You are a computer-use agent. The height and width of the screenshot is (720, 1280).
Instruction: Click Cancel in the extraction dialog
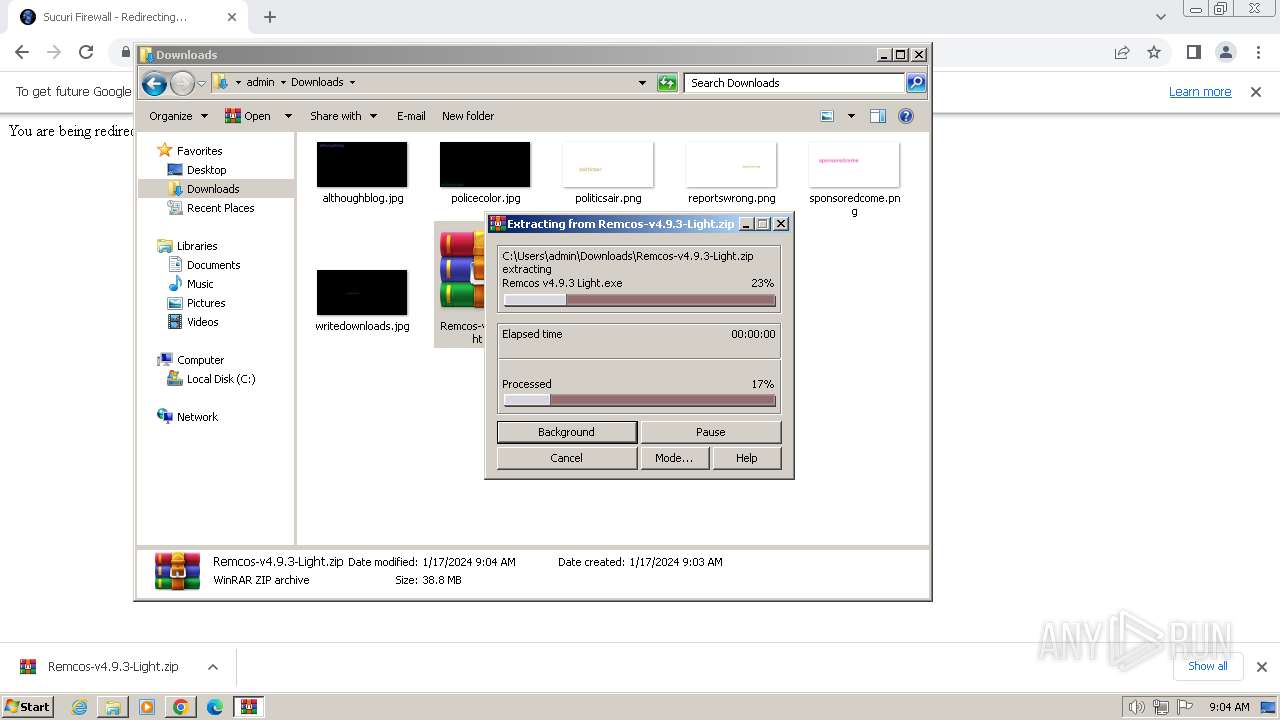566,458
